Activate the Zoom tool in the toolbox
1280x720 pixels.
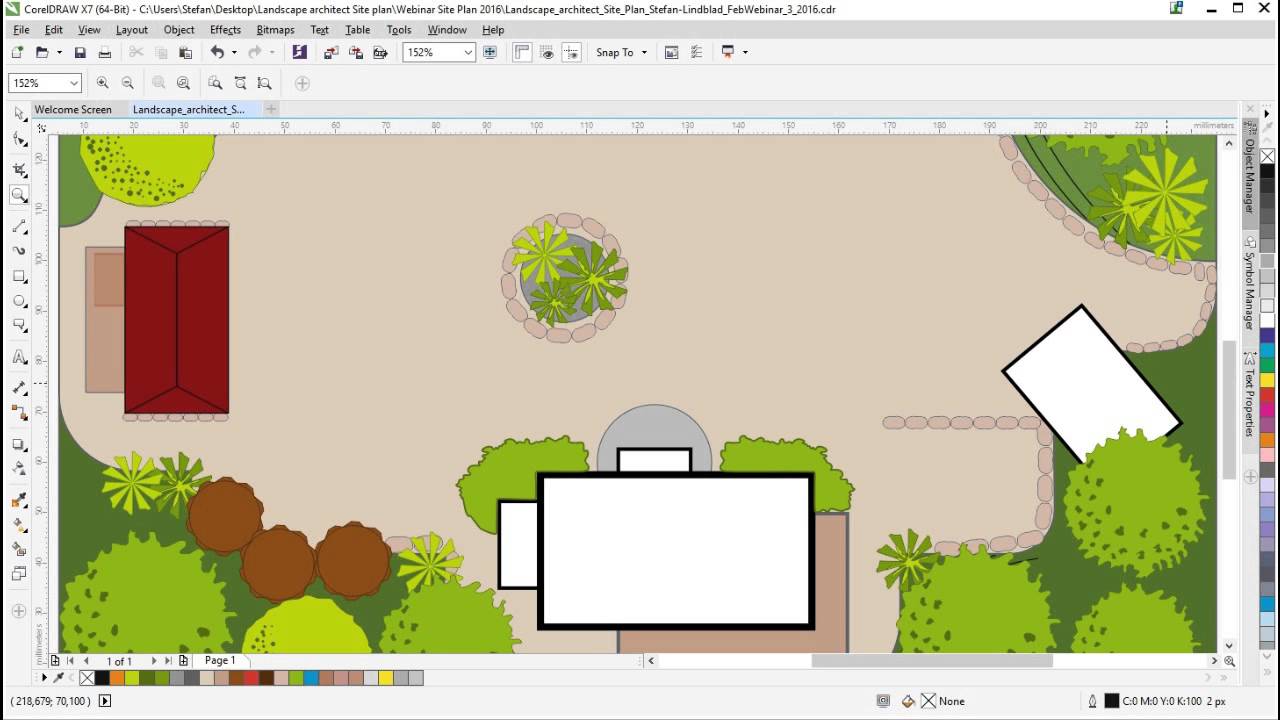coord(19,195)
